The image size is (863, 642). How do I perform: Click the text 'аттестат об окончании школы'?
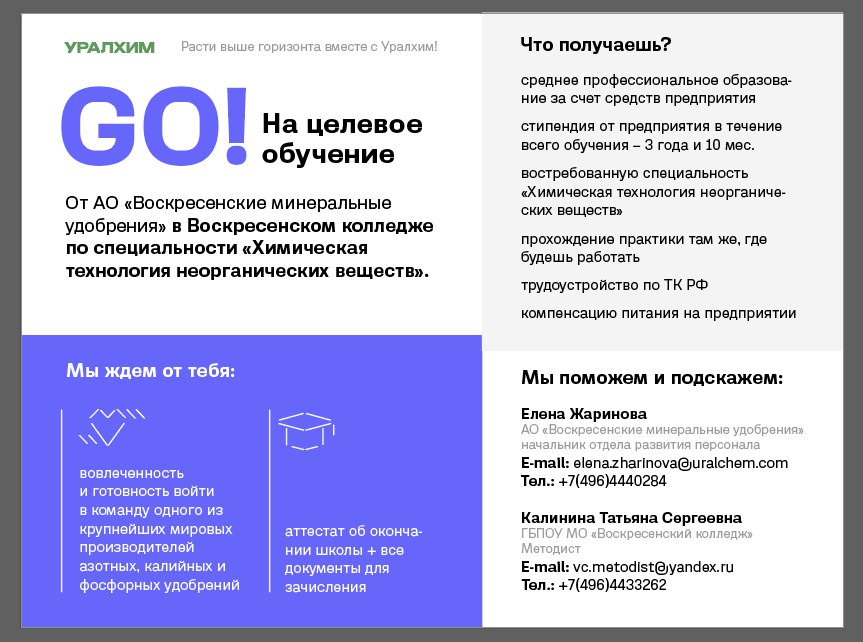[x=353, y=541]
